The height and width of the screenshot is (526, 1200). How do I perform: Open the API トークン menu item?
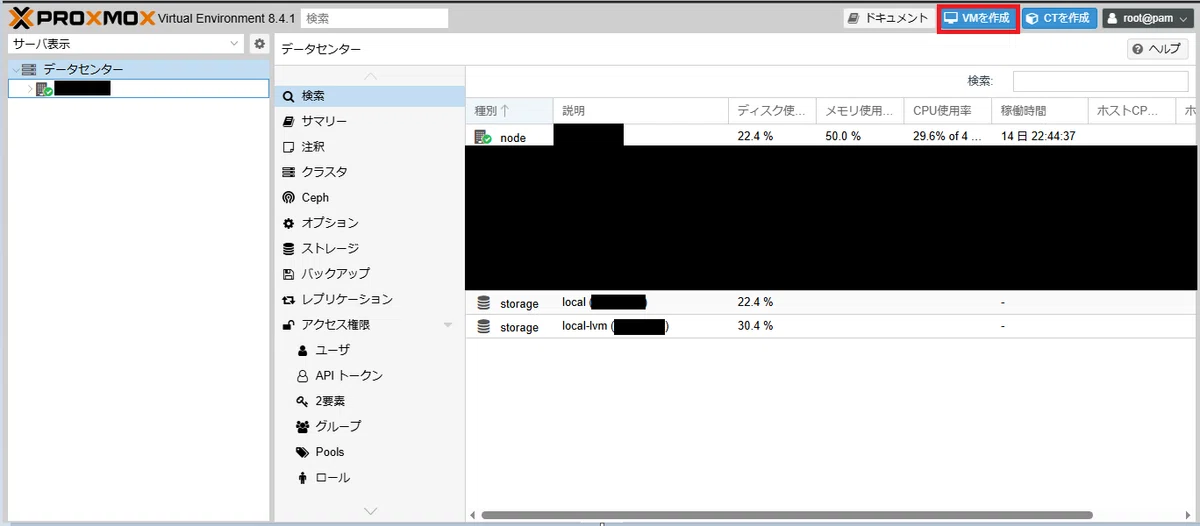(x=369, y=376)
